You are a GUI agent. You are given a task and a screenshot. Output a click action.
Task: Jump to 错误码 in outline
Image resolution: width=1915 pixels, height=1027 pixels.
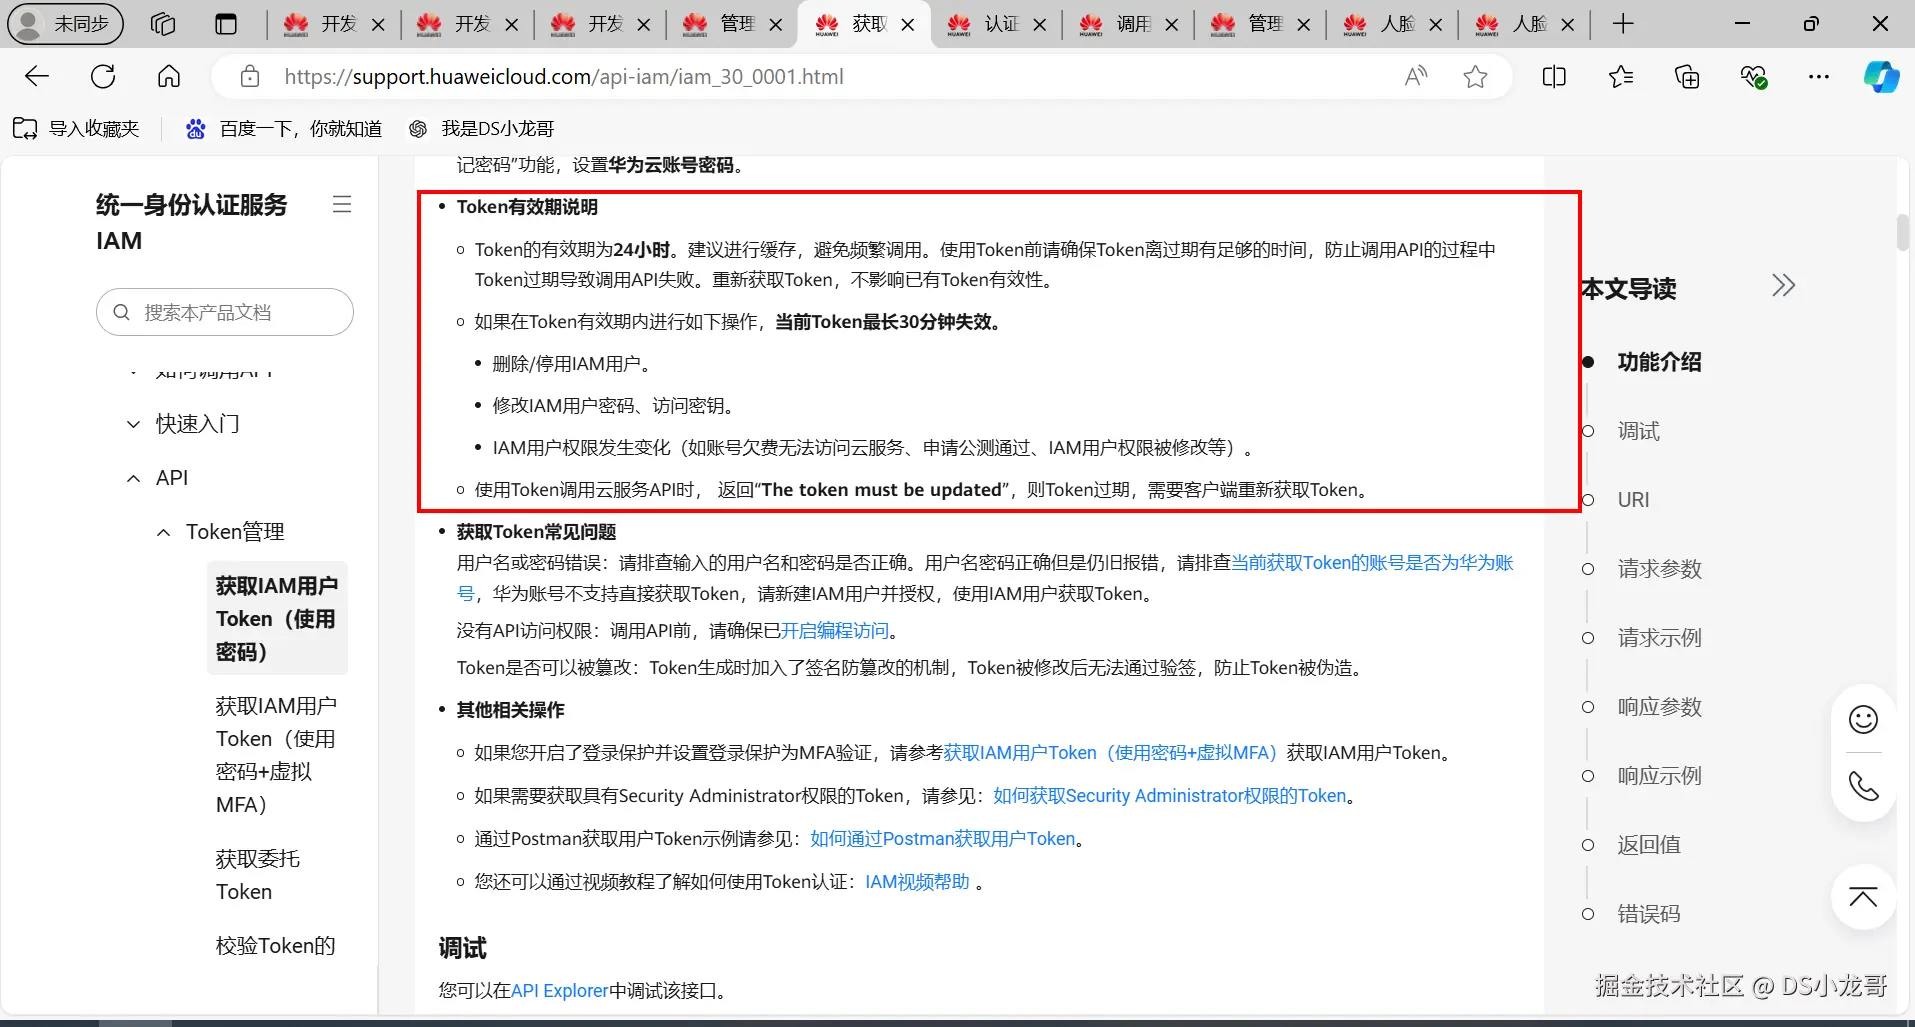(1649, 914)
